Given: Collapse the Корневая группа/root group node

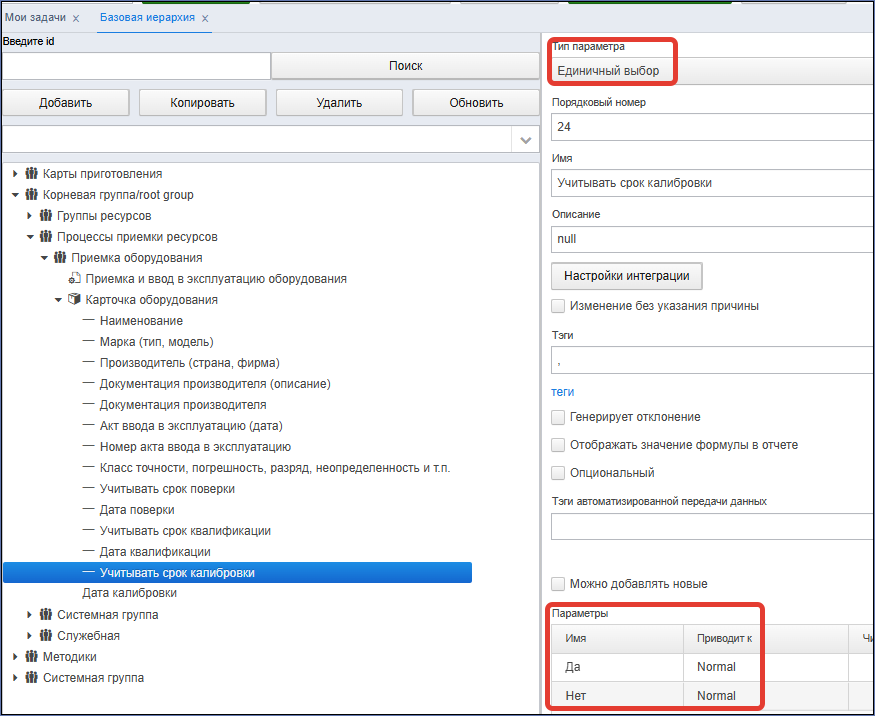Looking at the screenshot, I should (16, 195).
